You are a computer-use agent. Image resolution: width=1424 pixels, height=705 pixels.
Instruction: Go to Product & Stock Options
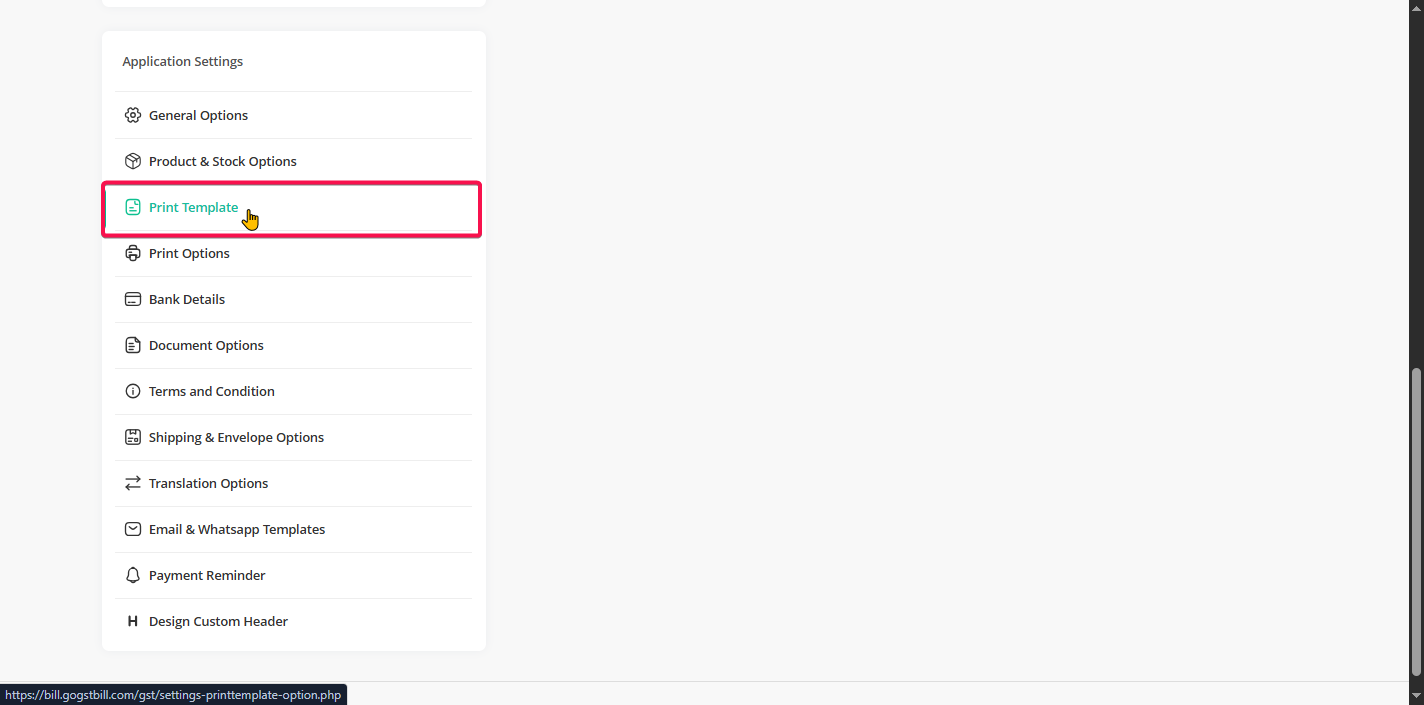222,161
